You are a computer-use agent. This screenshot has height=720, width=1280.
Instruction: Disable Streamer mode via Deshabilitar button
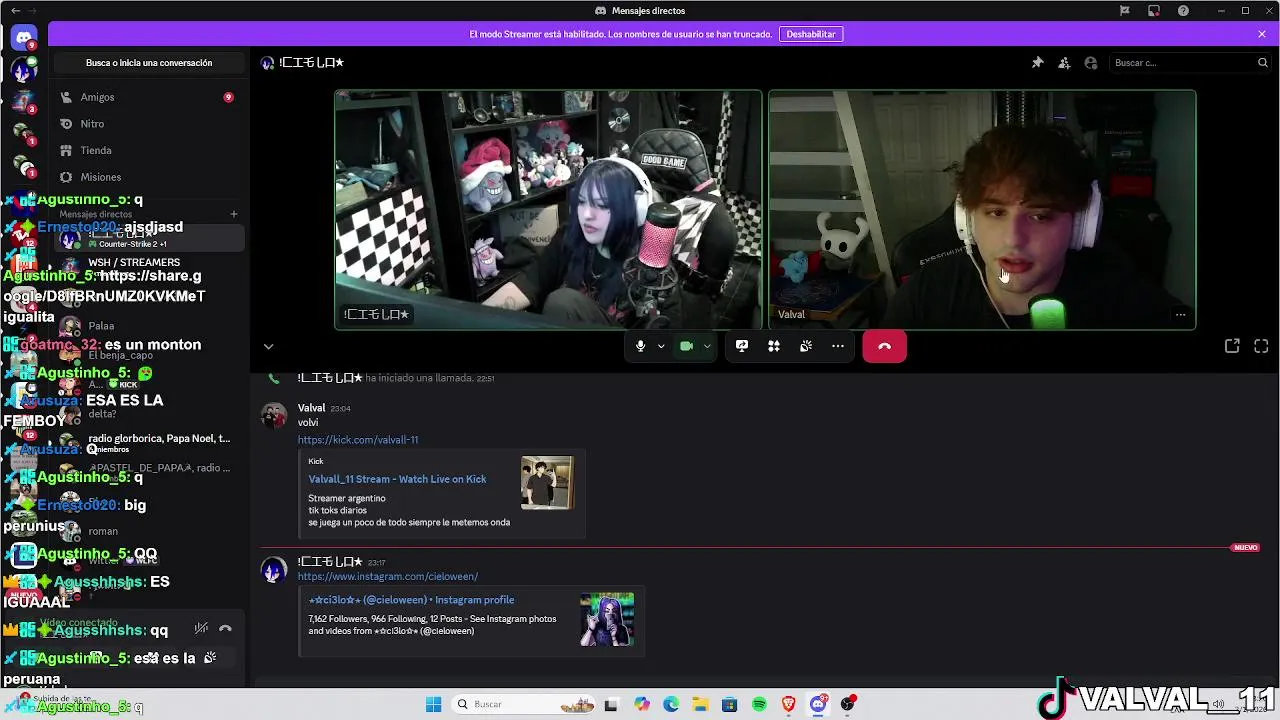point(811,34)
